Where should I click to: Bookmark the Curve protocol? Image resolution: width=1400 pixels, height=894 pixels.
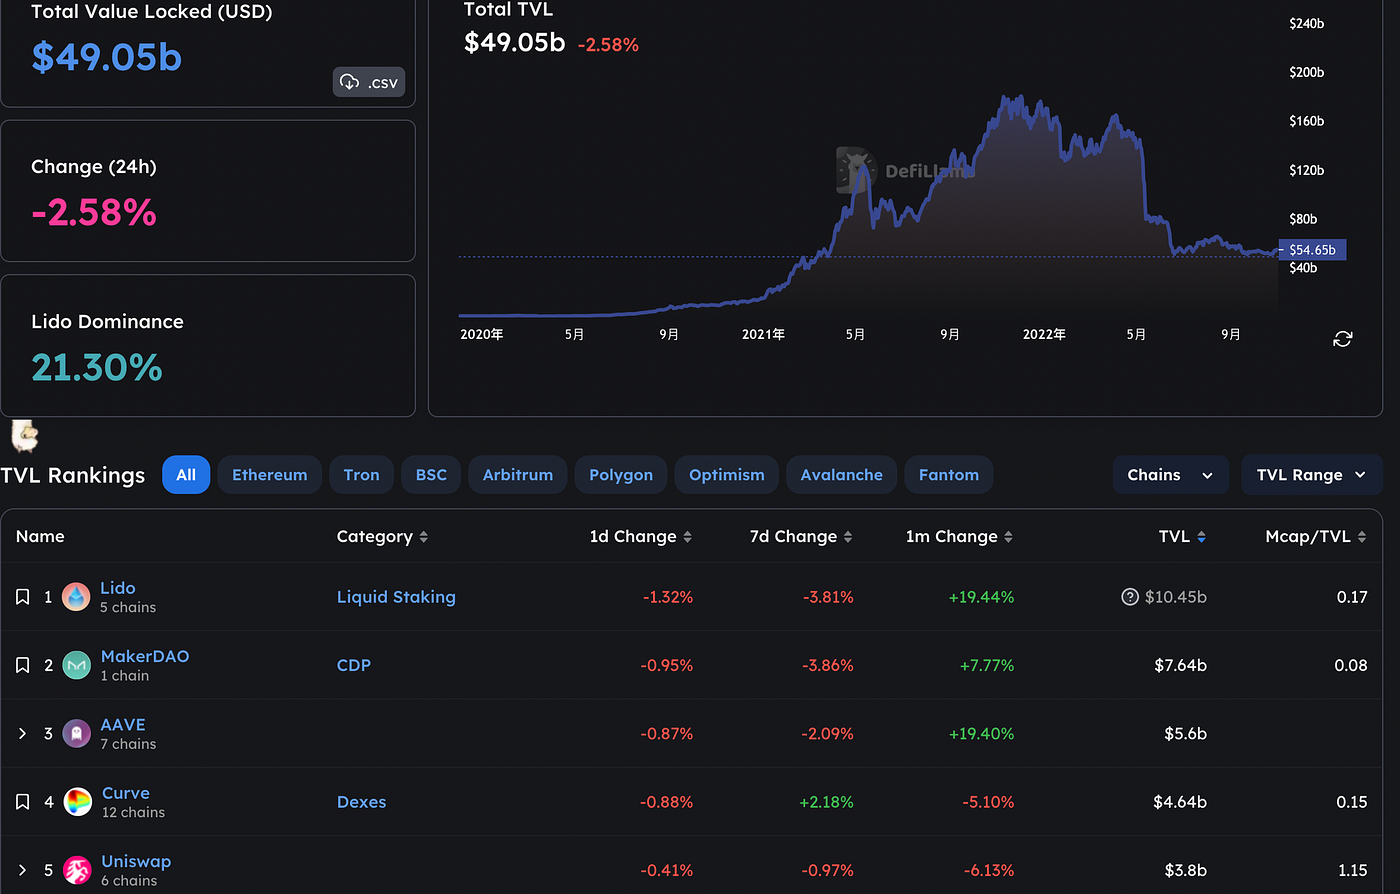click(x=23, y=801)
